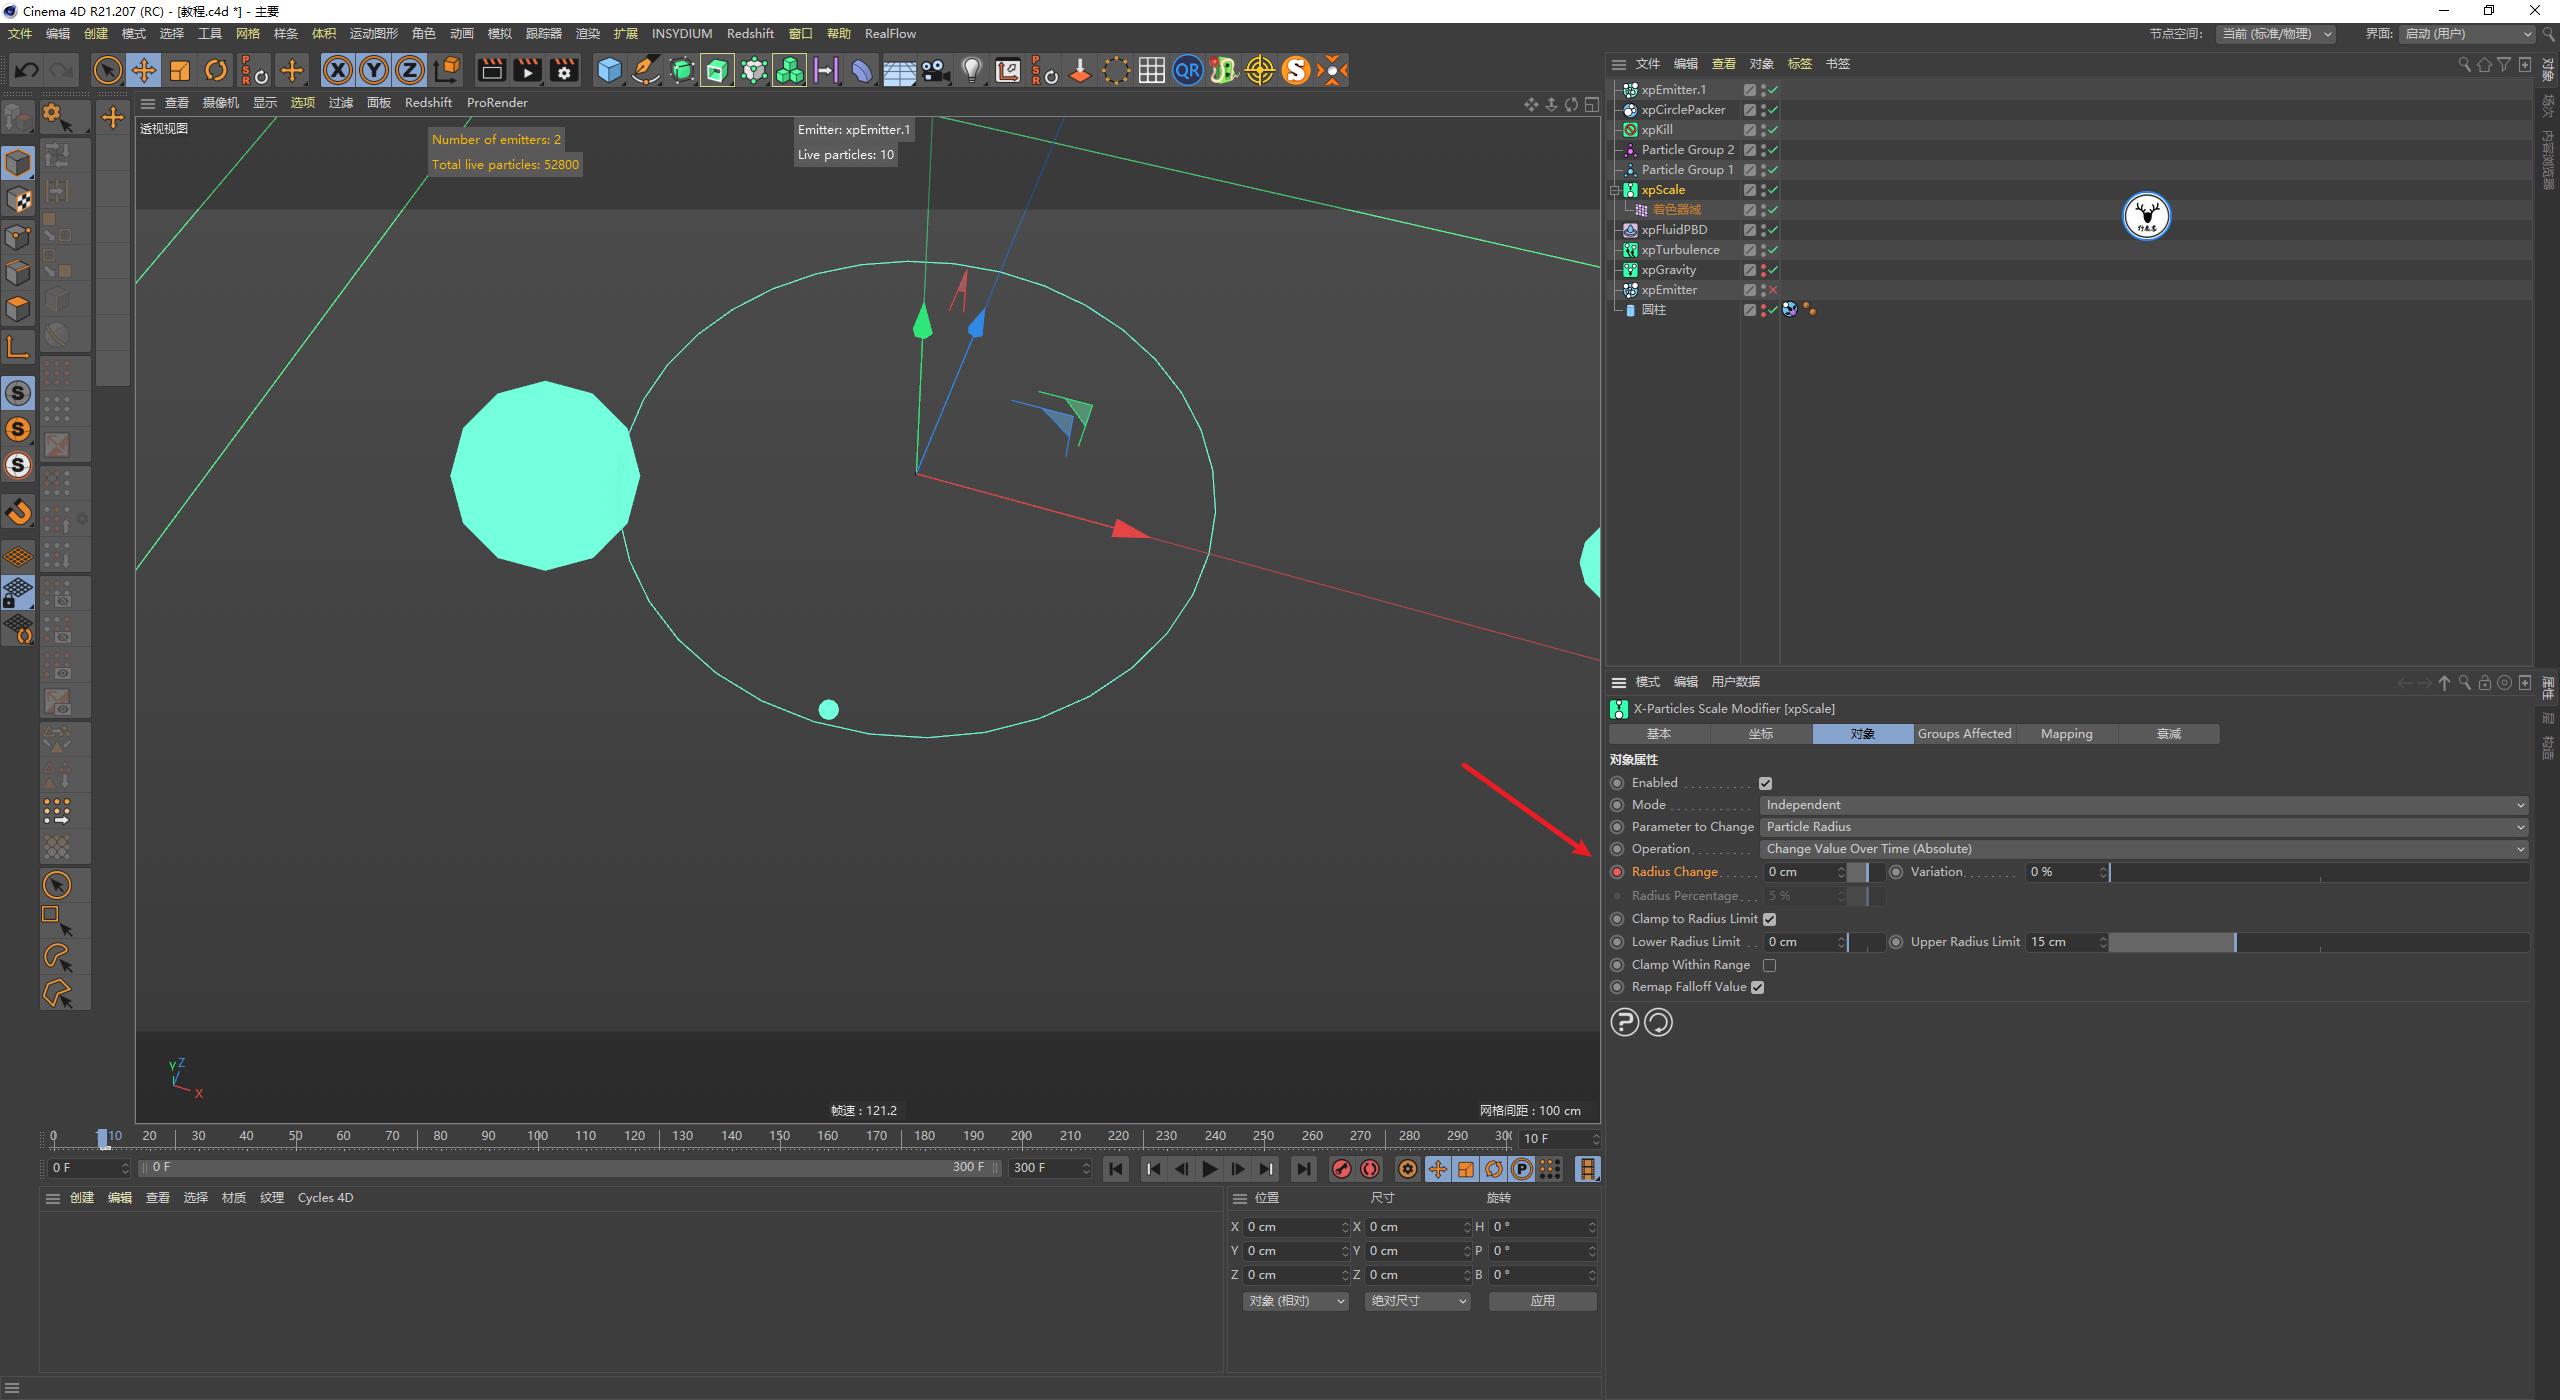Select the xpKill node icon in Object manager
2560x1400 pixels.
point(1632,129)
